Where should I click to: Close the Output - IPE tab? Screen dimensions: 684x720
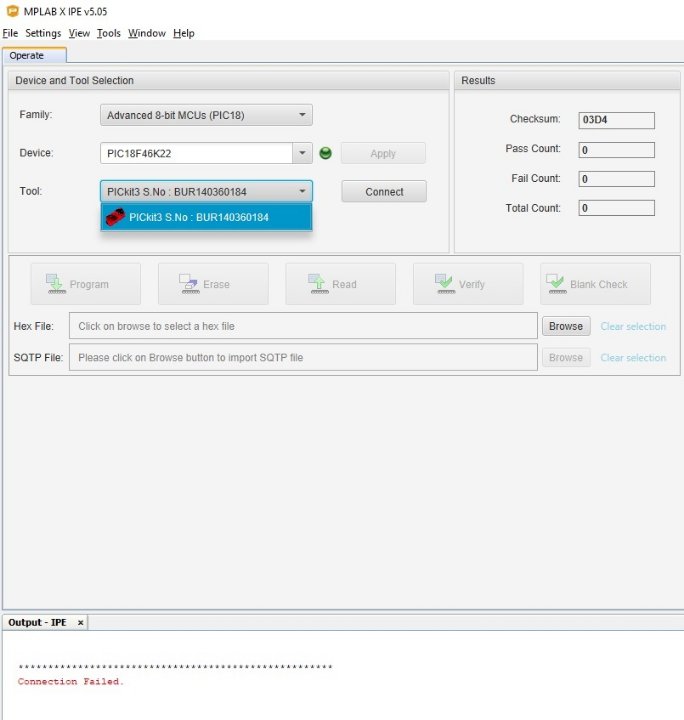point(80,623)
